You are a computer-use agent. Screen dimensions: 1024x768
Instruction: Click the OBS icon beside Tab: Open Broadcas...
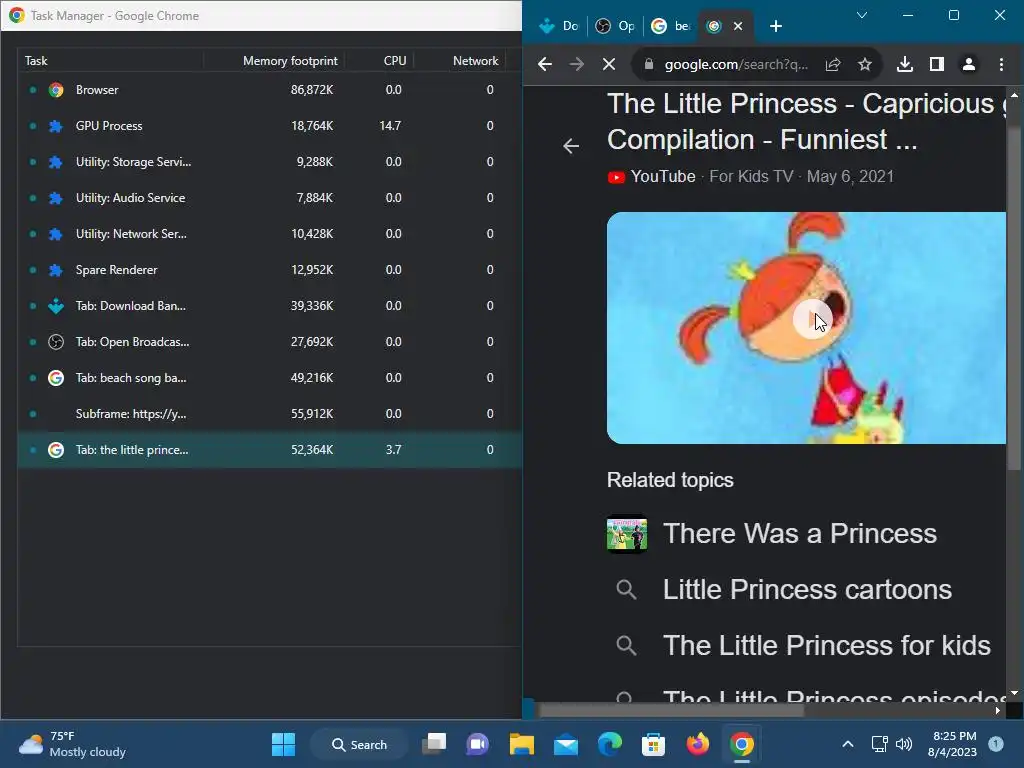[x=56, y=342]
